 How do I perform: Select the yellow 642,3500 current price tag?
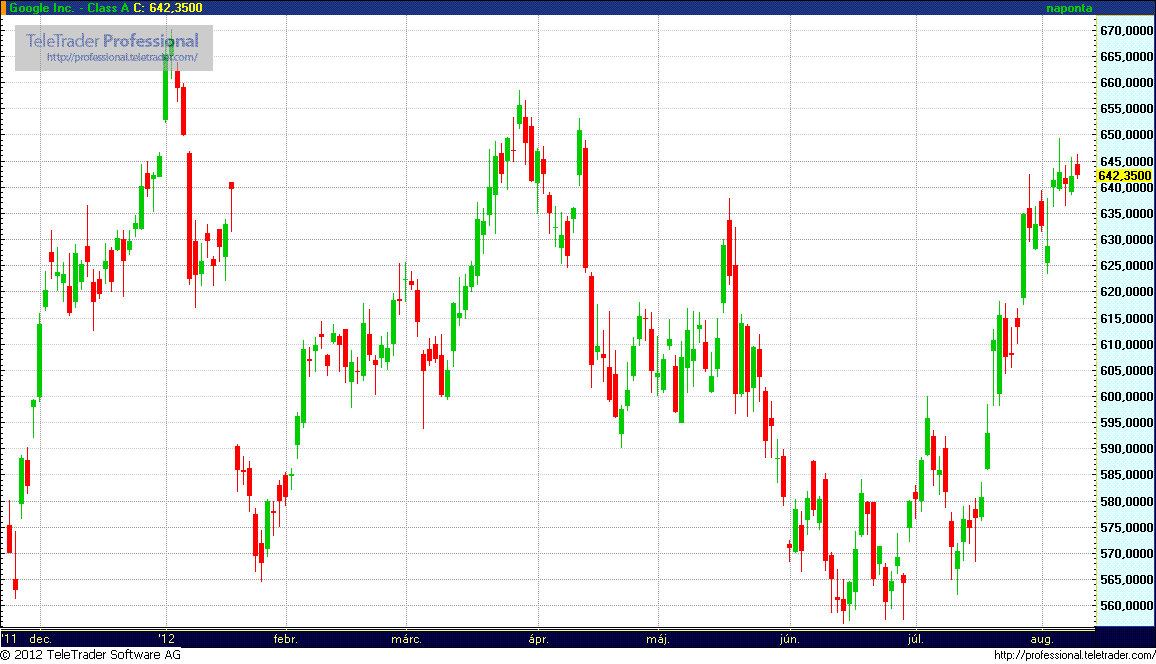coord(1124,175)
